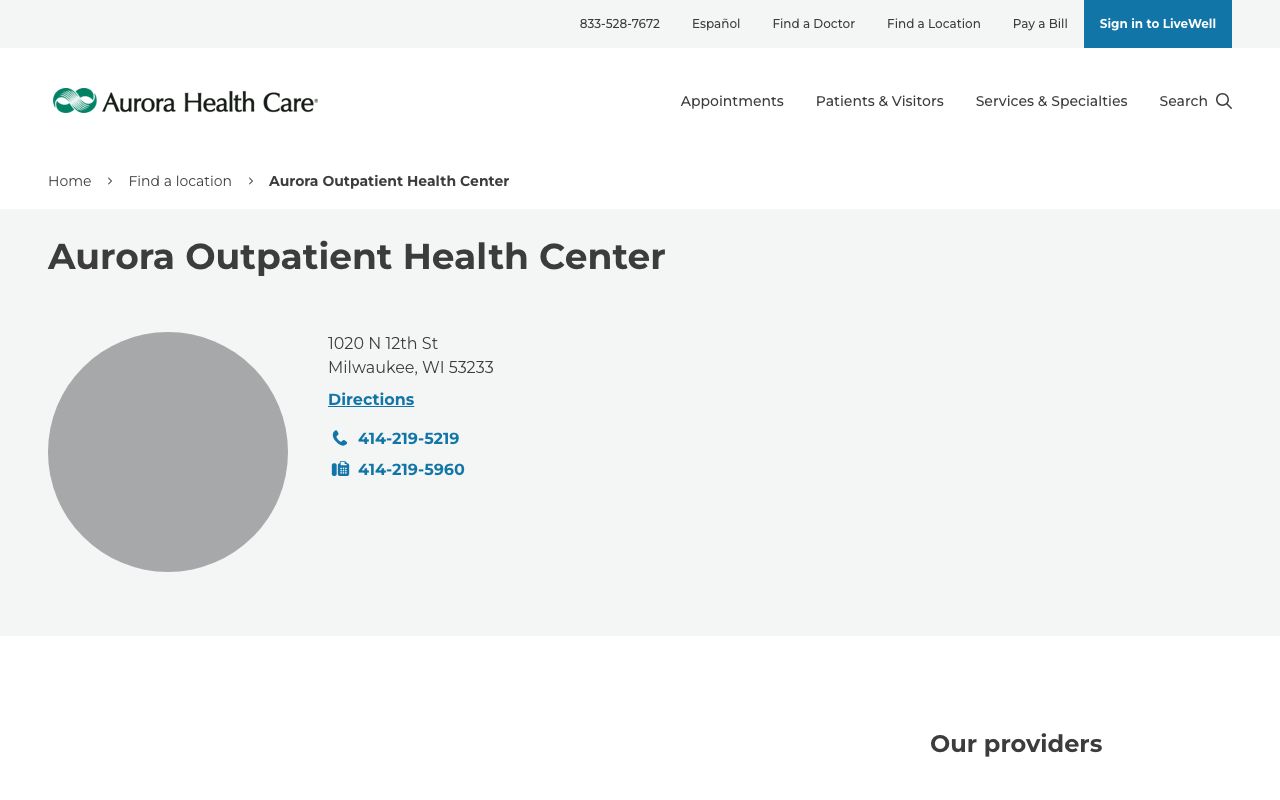
Task: Open the Appointments navigation menu
Action: click(731, 101)
